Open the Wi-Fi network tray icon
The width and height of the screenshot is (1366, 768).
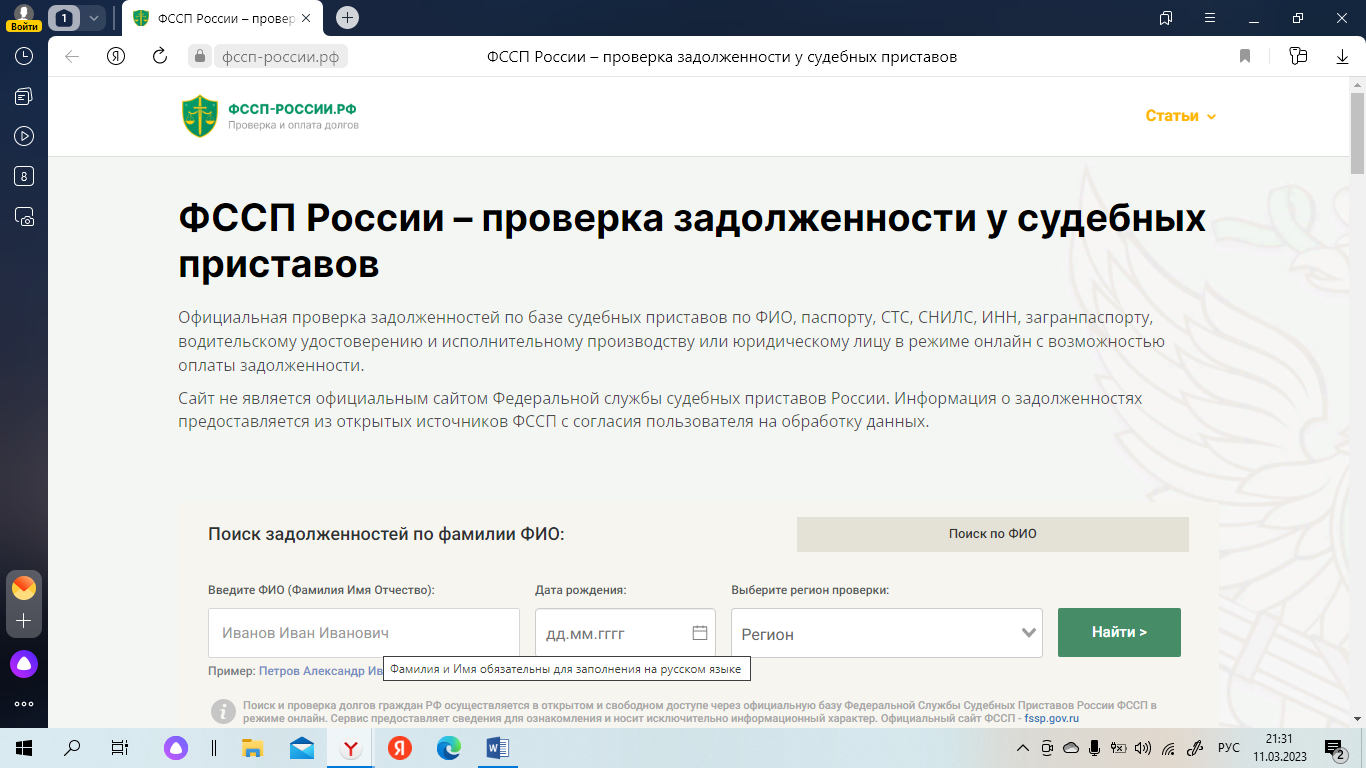[x=1168, y=747]
